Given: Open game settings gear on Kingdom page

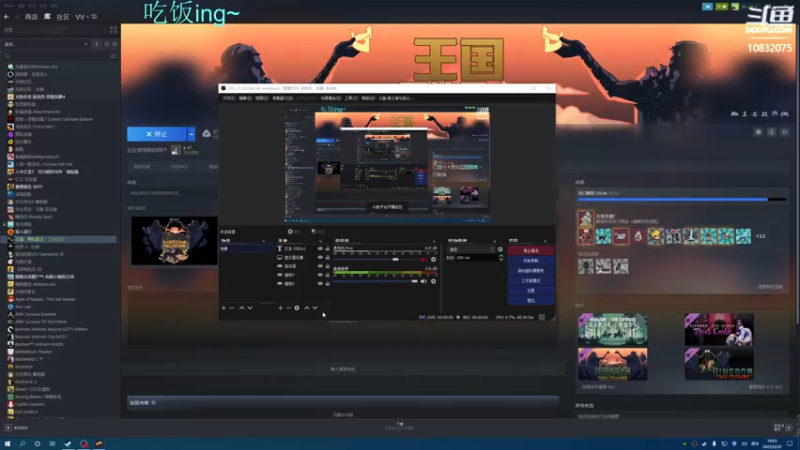Looking at the screenshot, I should click(758, 132).
